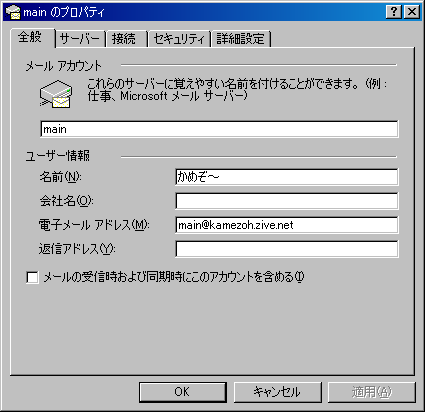Click the 適用 button
425x412 pixels.
[372, 392]
